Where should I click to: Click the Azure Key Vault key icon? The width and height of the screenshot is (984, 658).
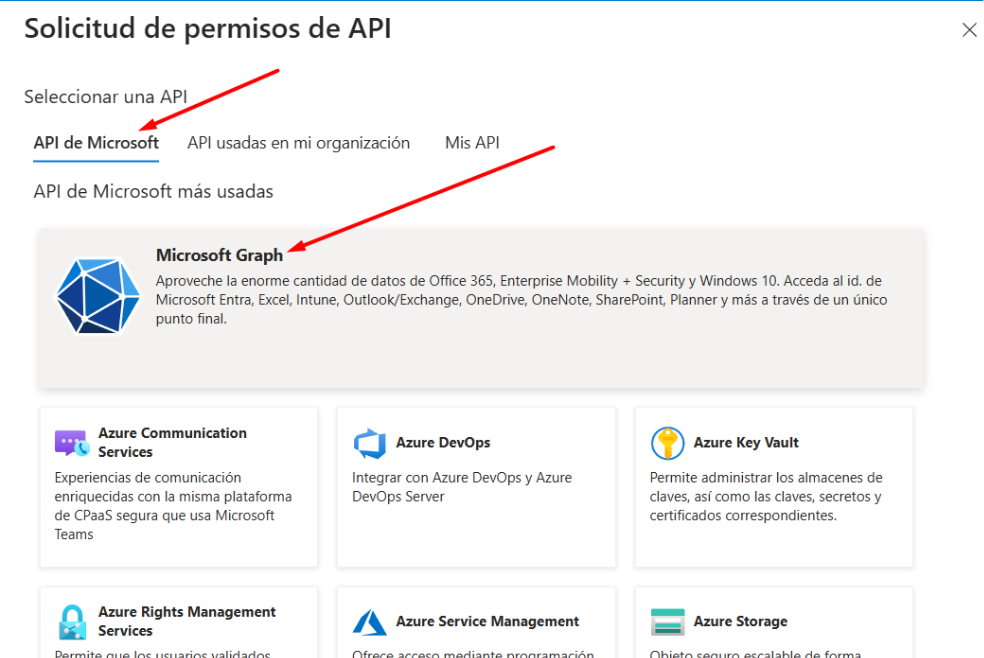click(x=667, y=443)
